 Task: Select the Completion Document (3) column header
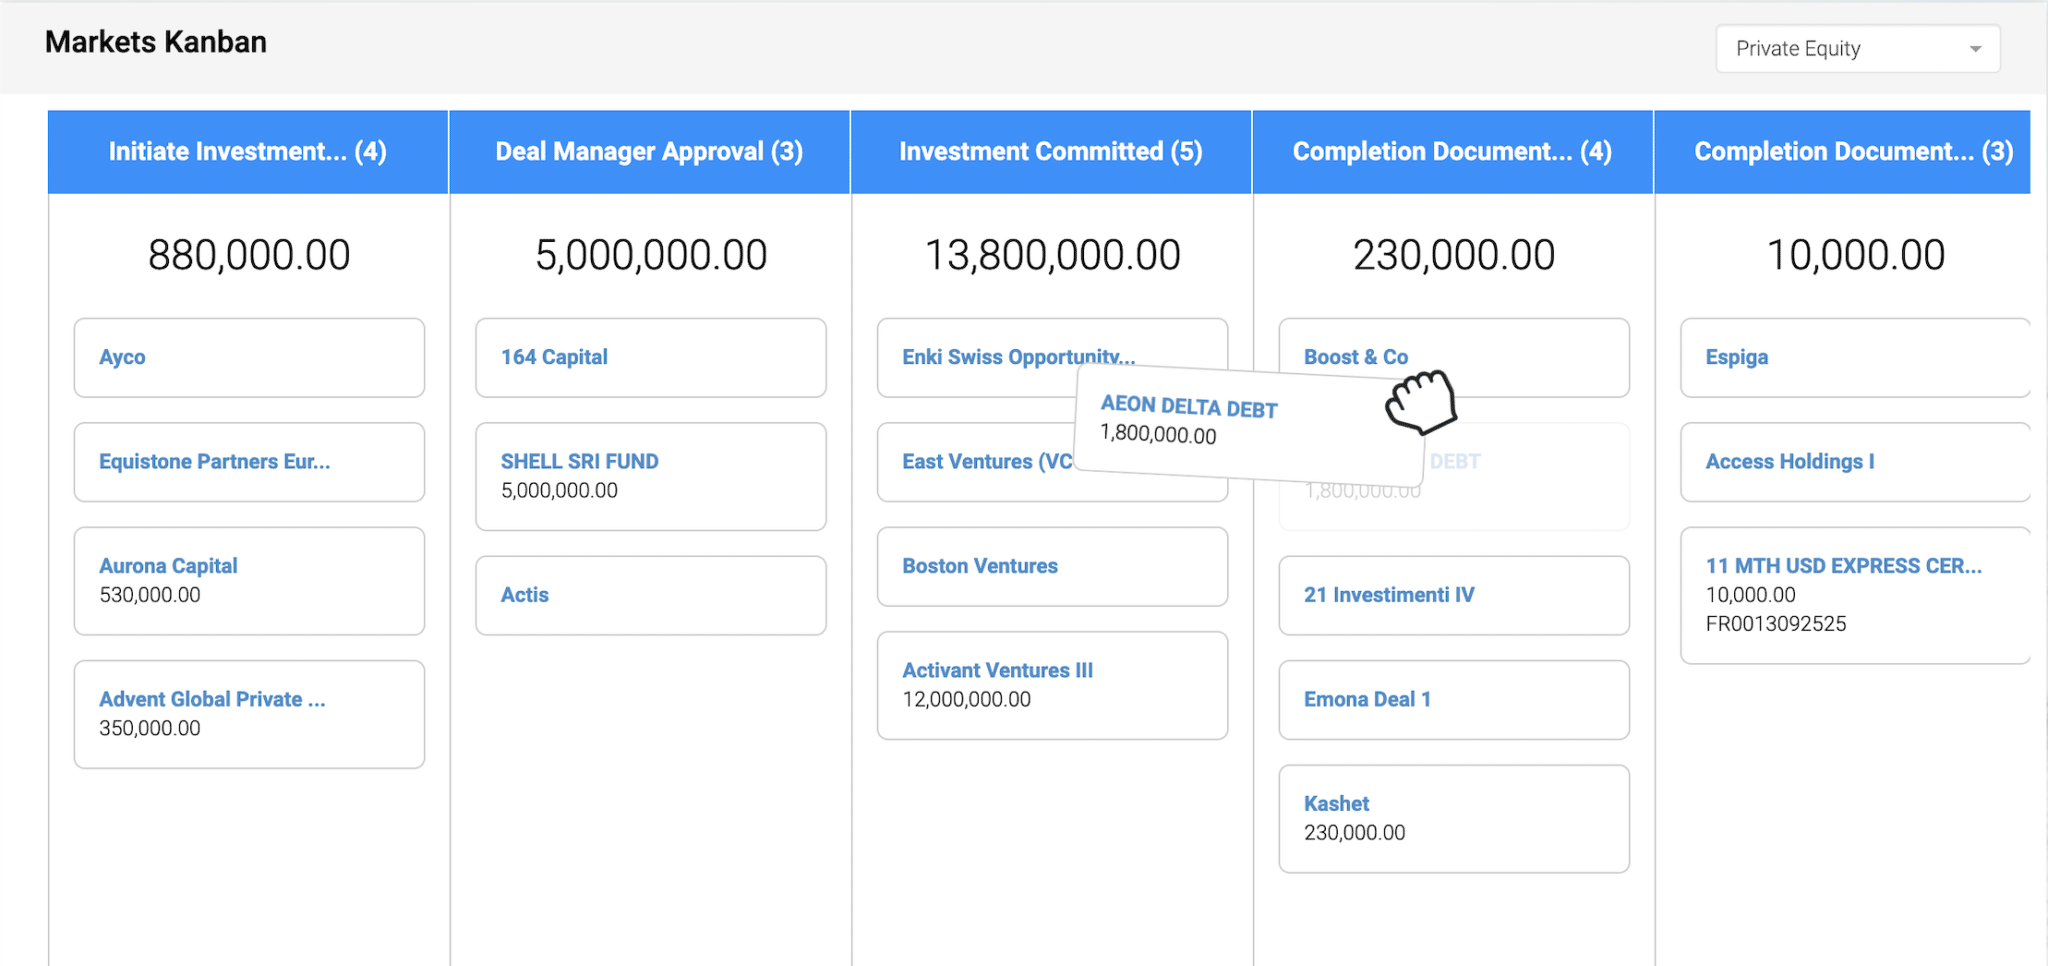[1843, 152]
